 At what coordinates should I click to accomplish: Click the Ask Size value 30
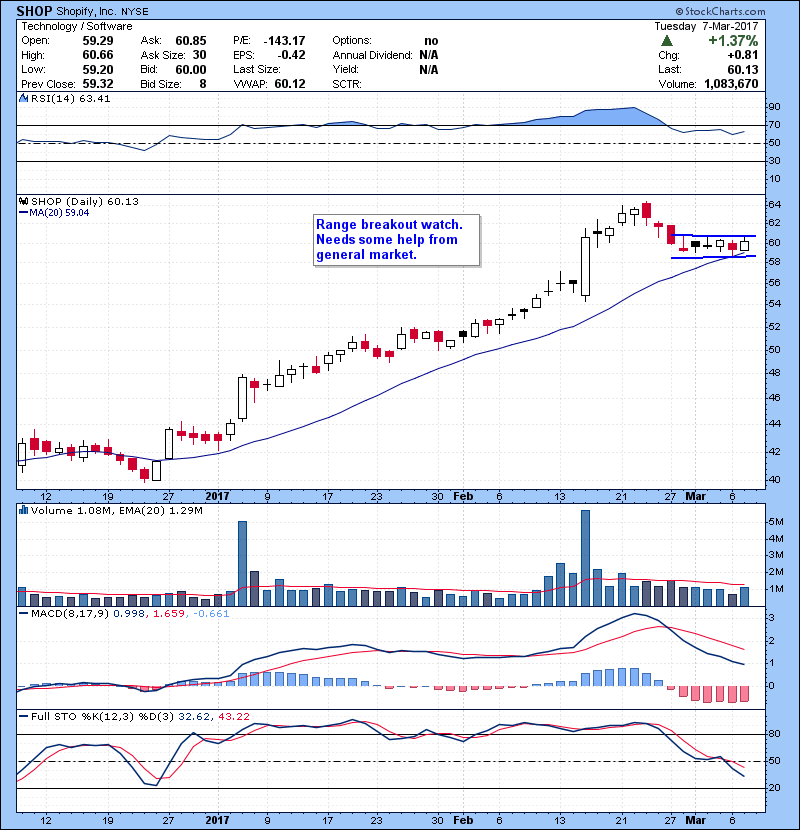coord(200,55)
